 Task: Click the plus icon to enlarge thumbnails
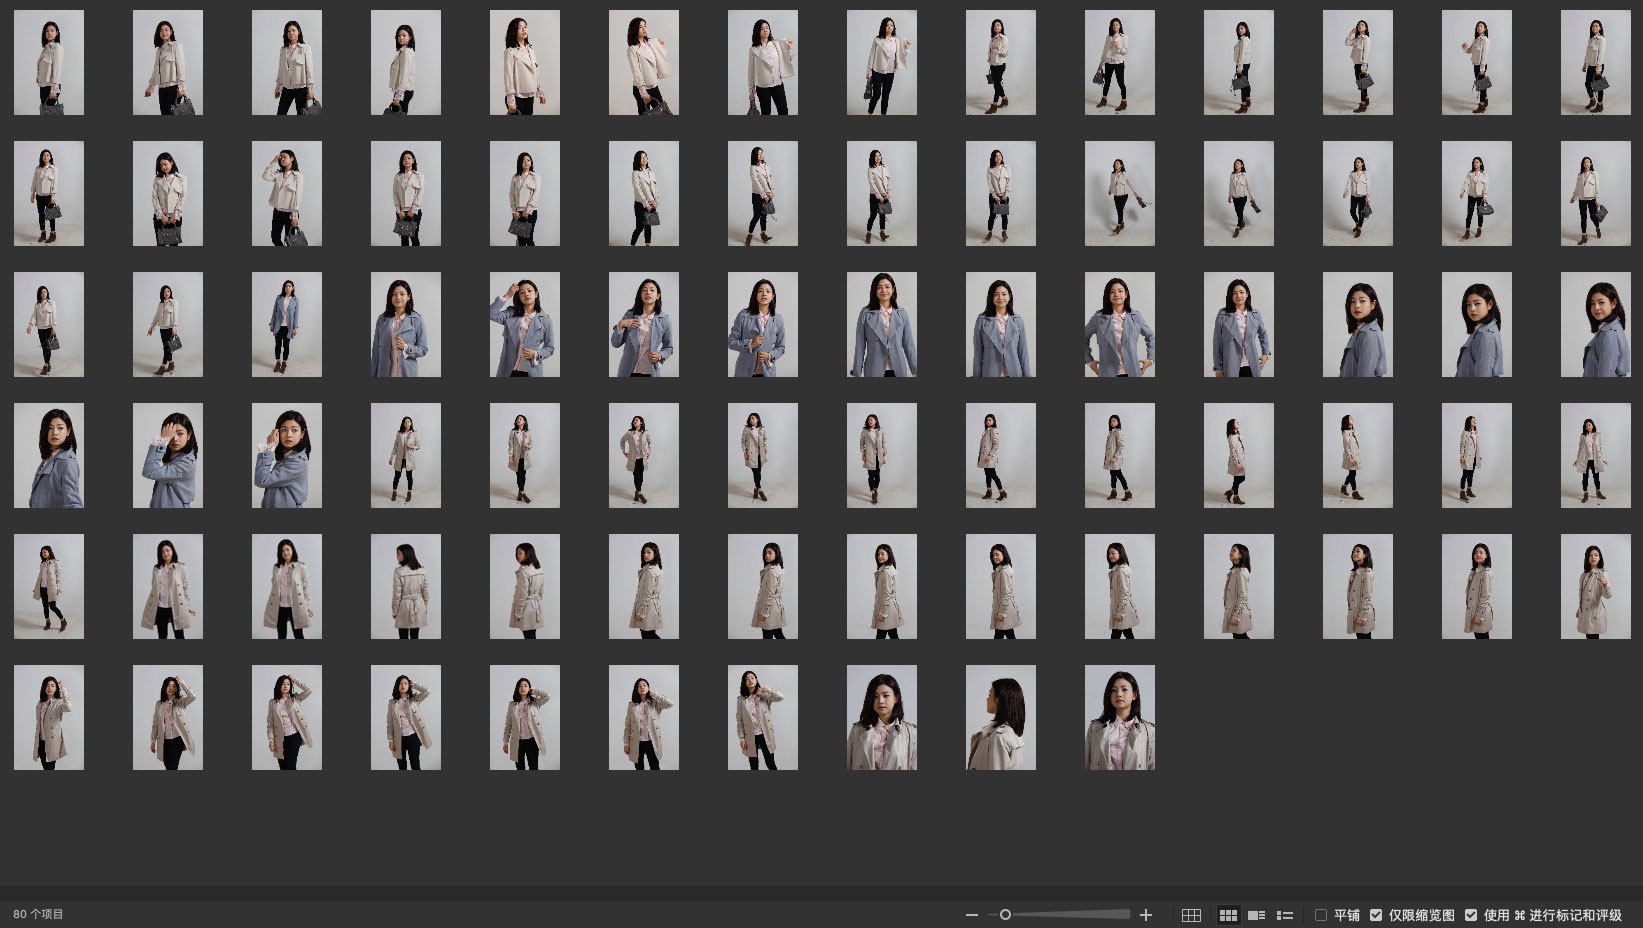1146,915
